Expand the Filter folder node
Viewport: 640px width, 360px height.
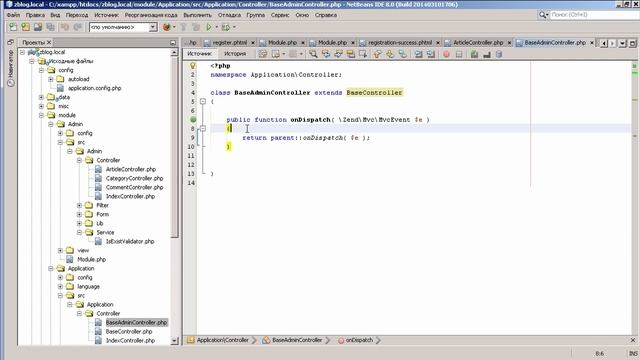[x=79, y=205]
